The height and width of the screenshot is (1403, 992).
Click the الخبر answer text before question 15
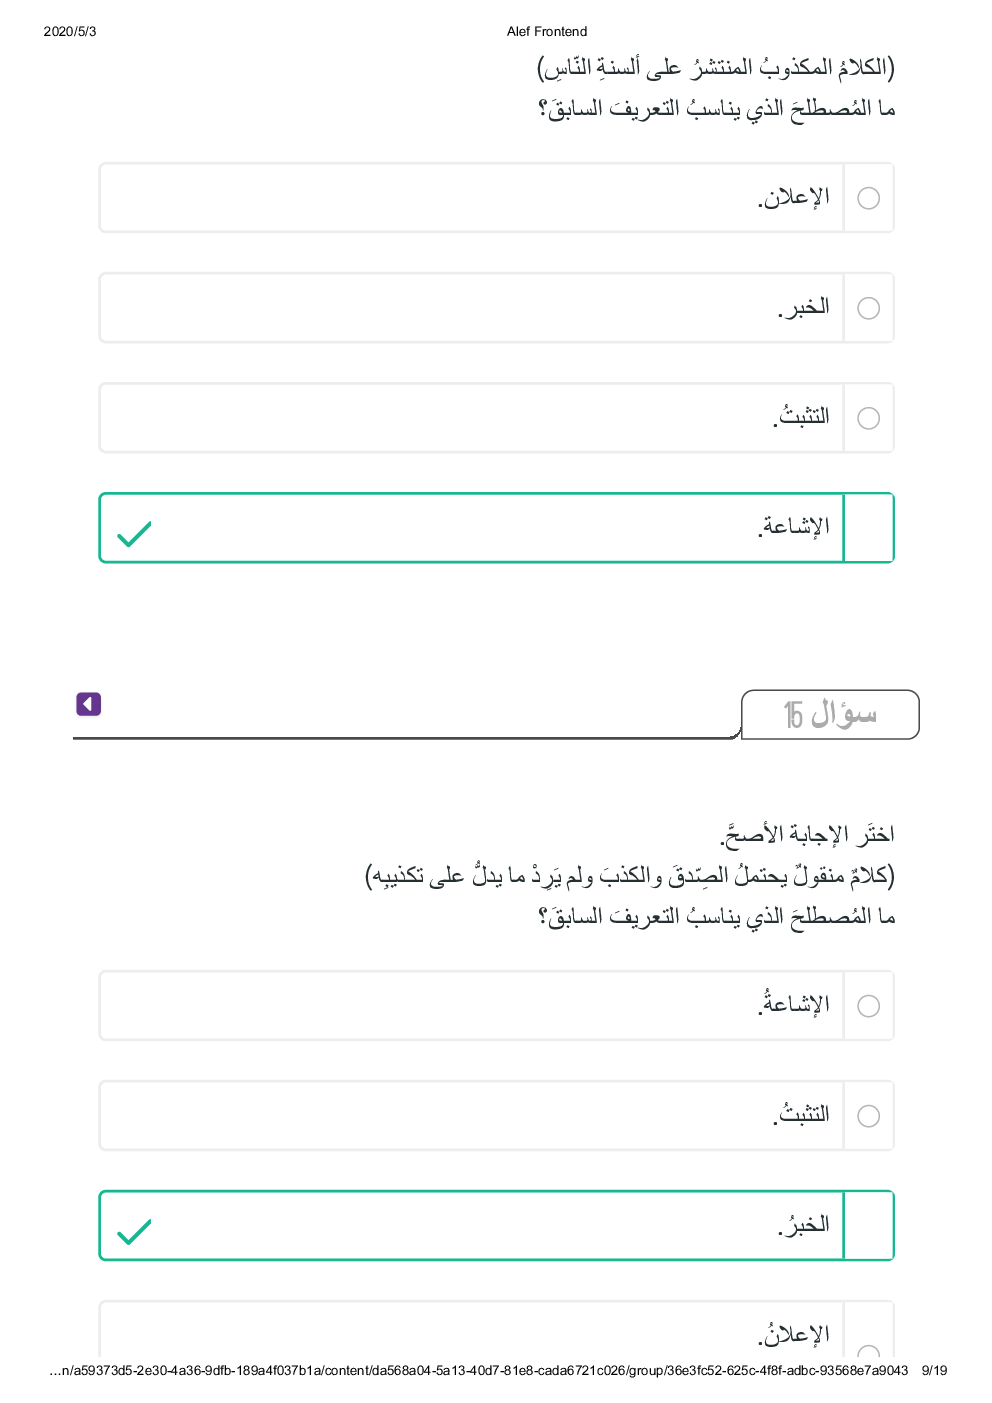click(x=804, y=307)
